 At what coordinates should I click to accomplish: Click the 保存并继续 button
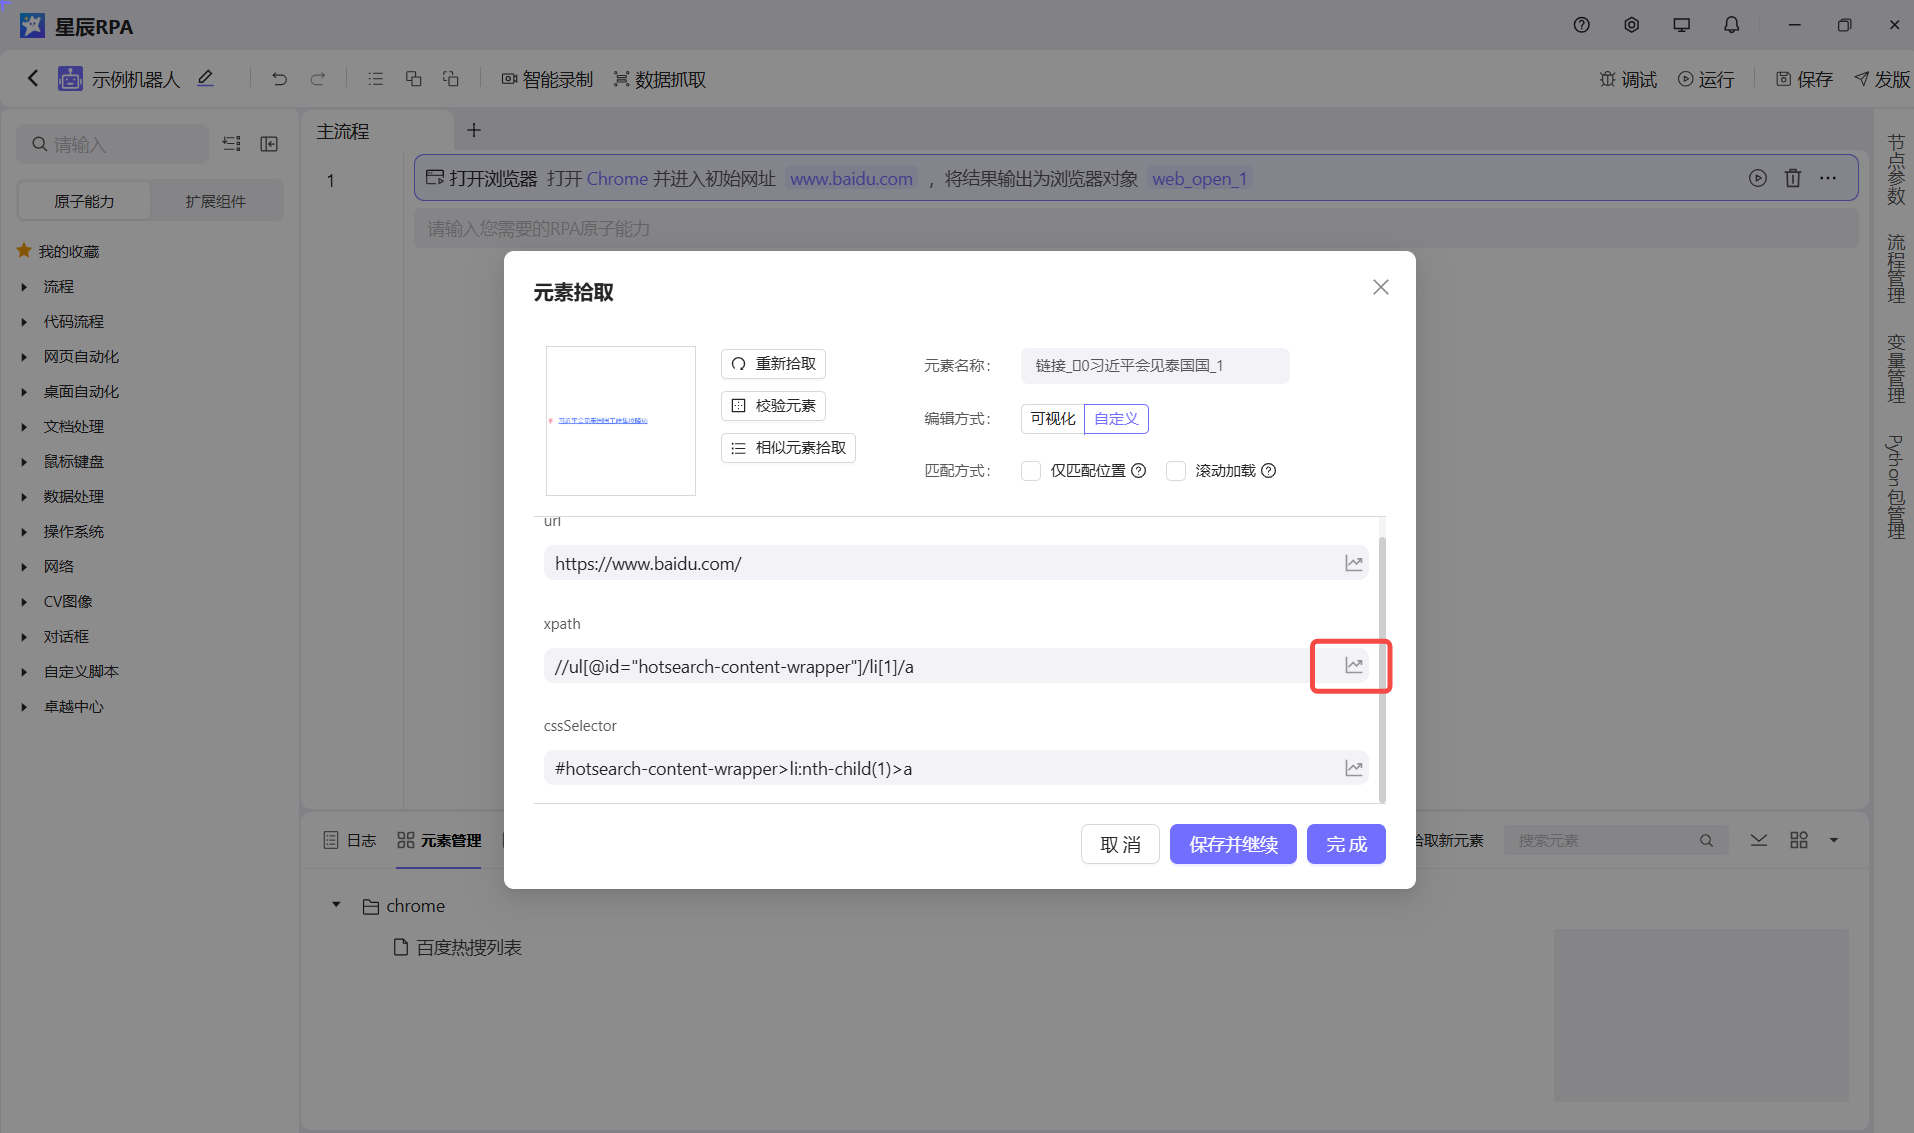pos(1232,844)
